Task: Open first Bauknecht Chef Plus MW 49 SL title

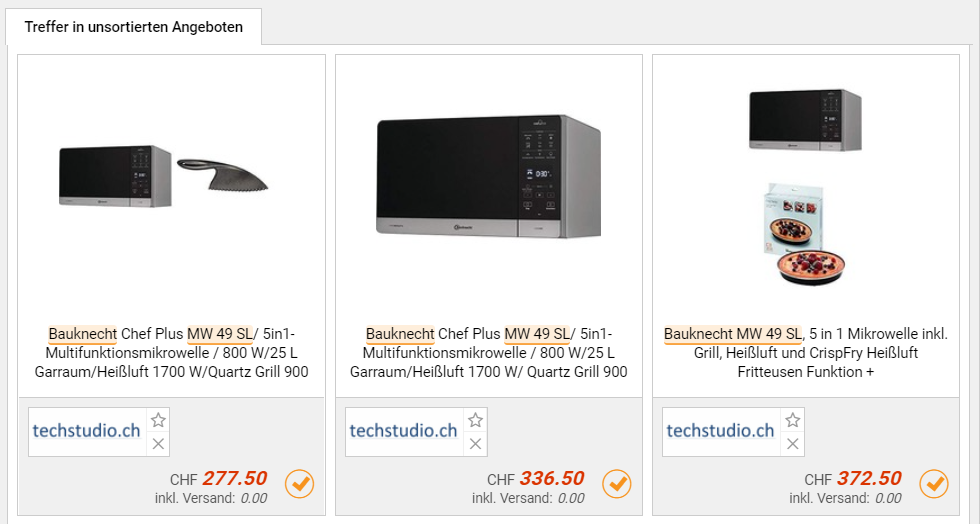Action: [x=172, y=353]
